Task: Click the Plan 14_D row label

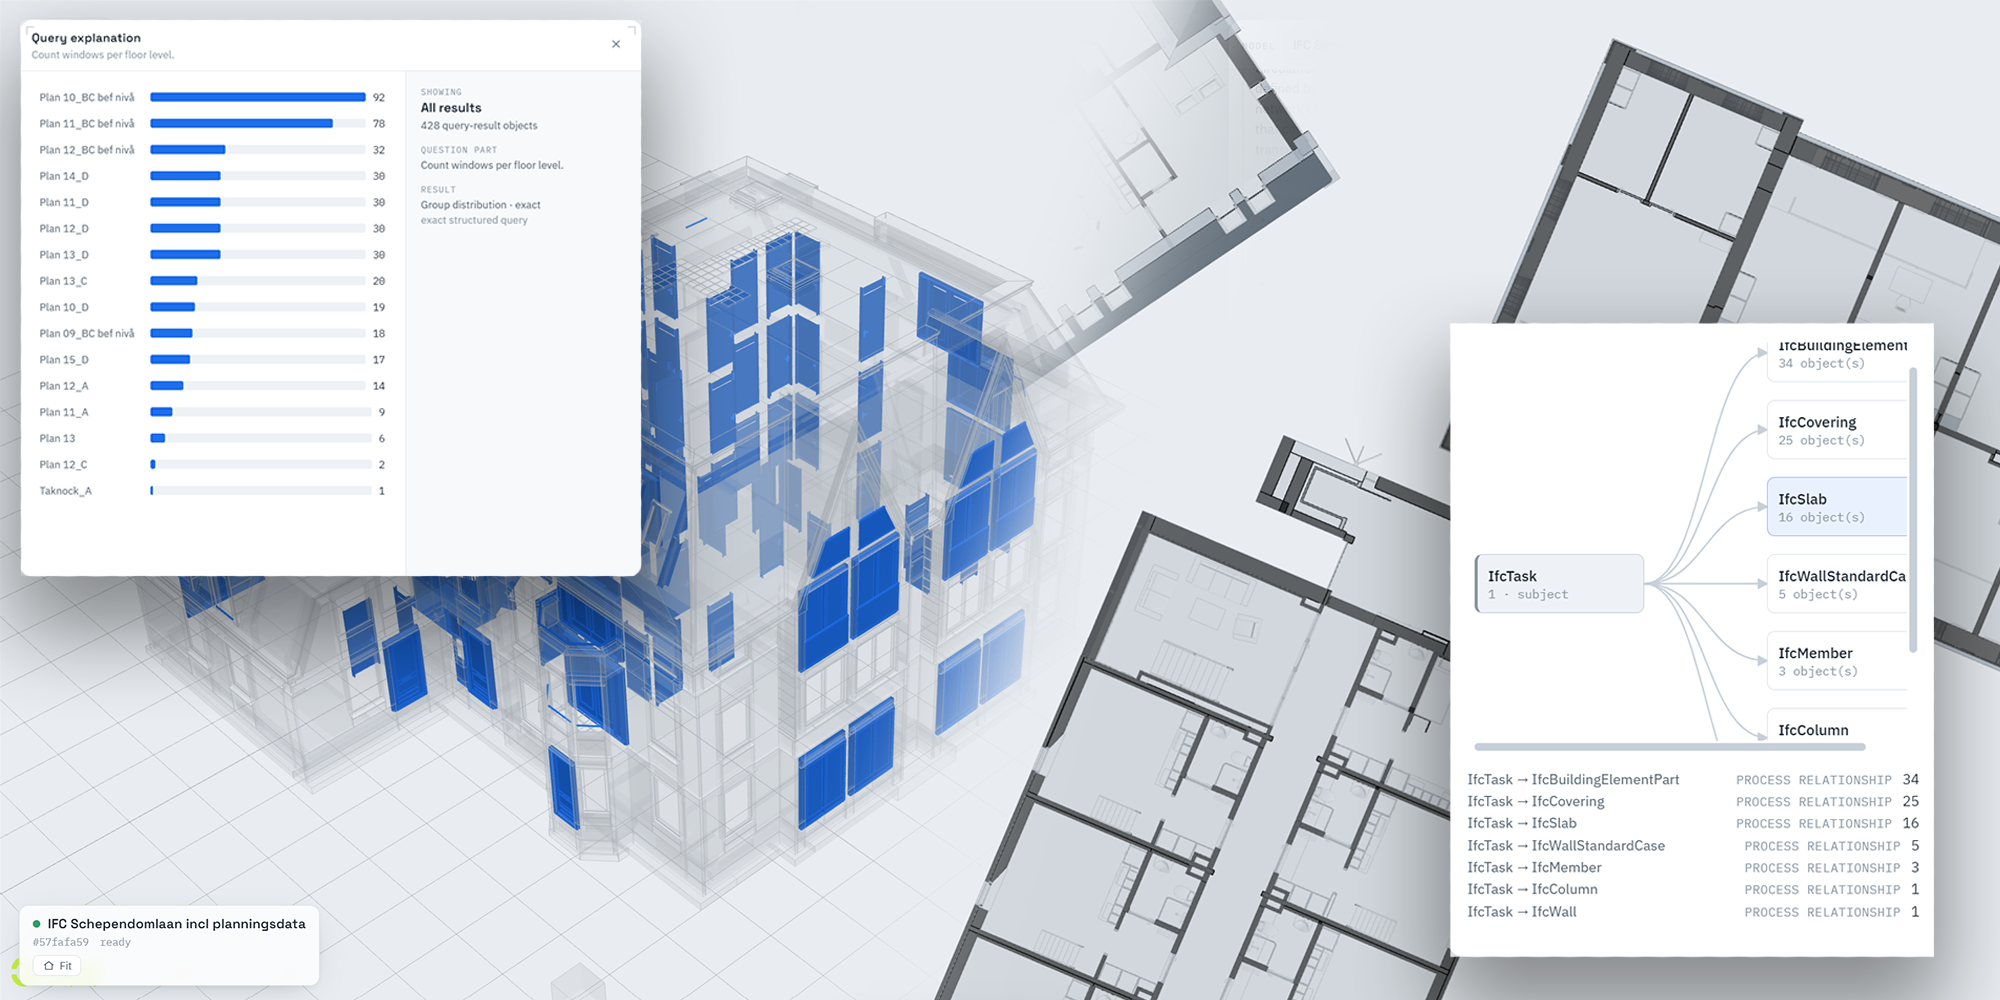Action: (64, 176)
